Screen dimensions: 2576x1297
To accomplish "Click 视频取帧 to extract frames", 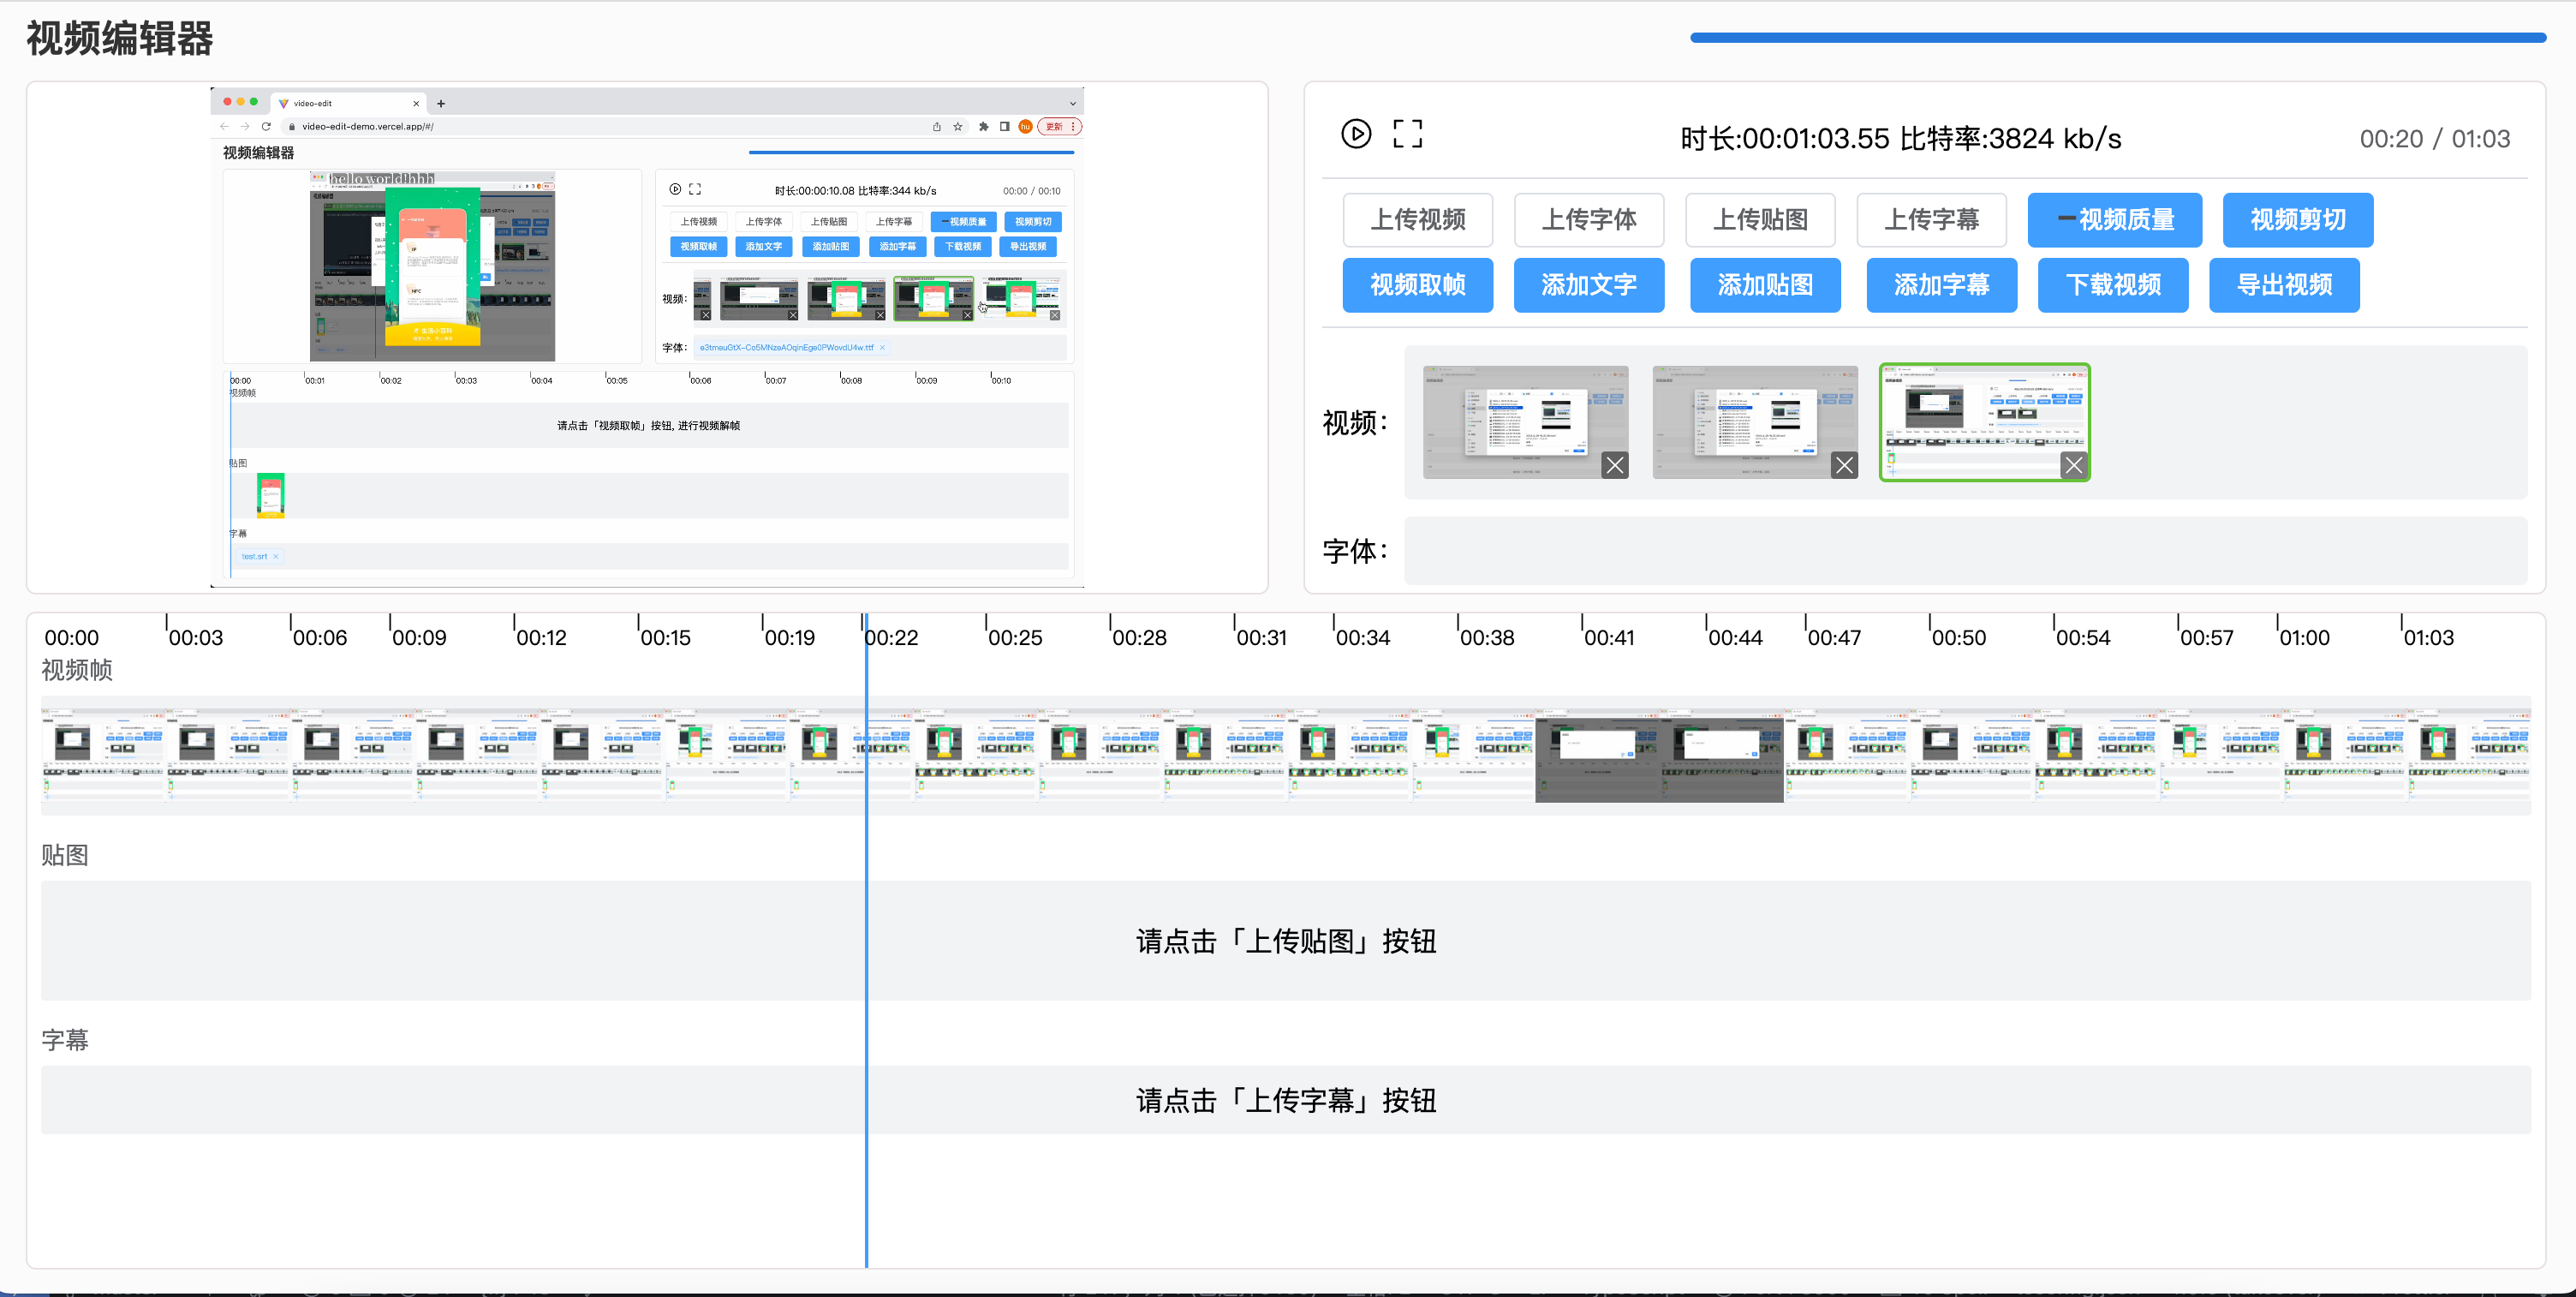I will tap(1417, 285).
